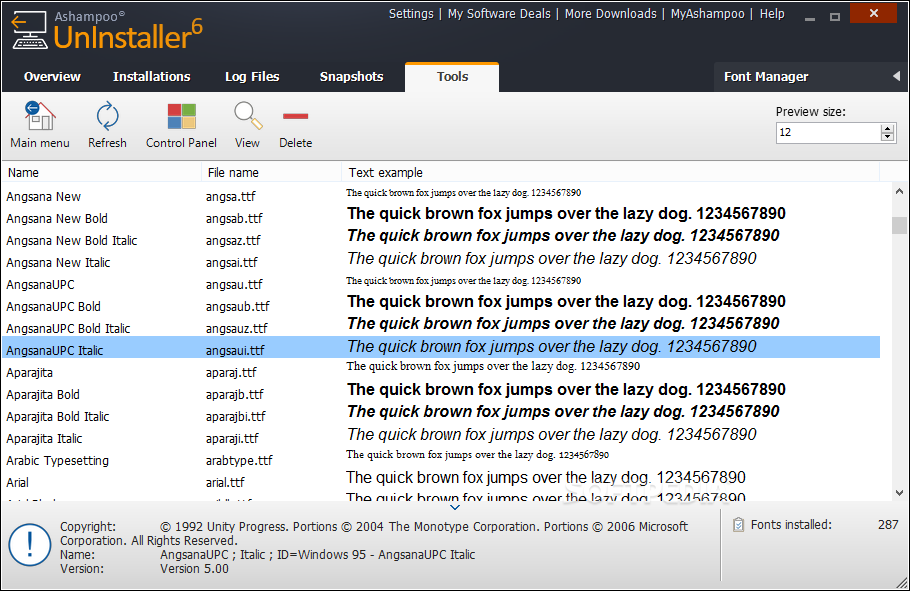Click the Text example column header

tap(611, 172)
